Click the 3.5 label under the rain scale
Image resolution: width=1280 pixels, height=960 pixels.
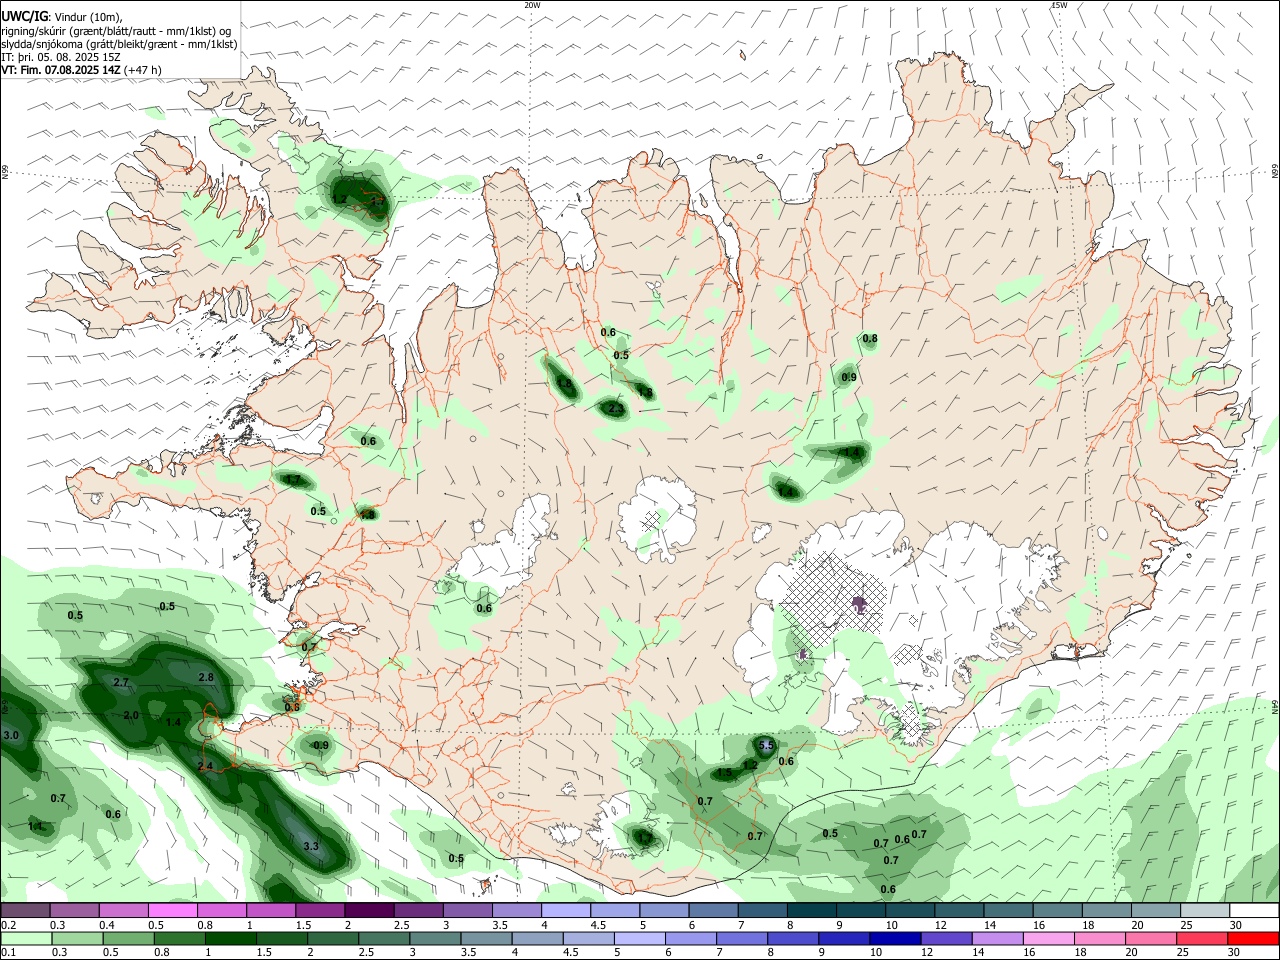[468, 952]
